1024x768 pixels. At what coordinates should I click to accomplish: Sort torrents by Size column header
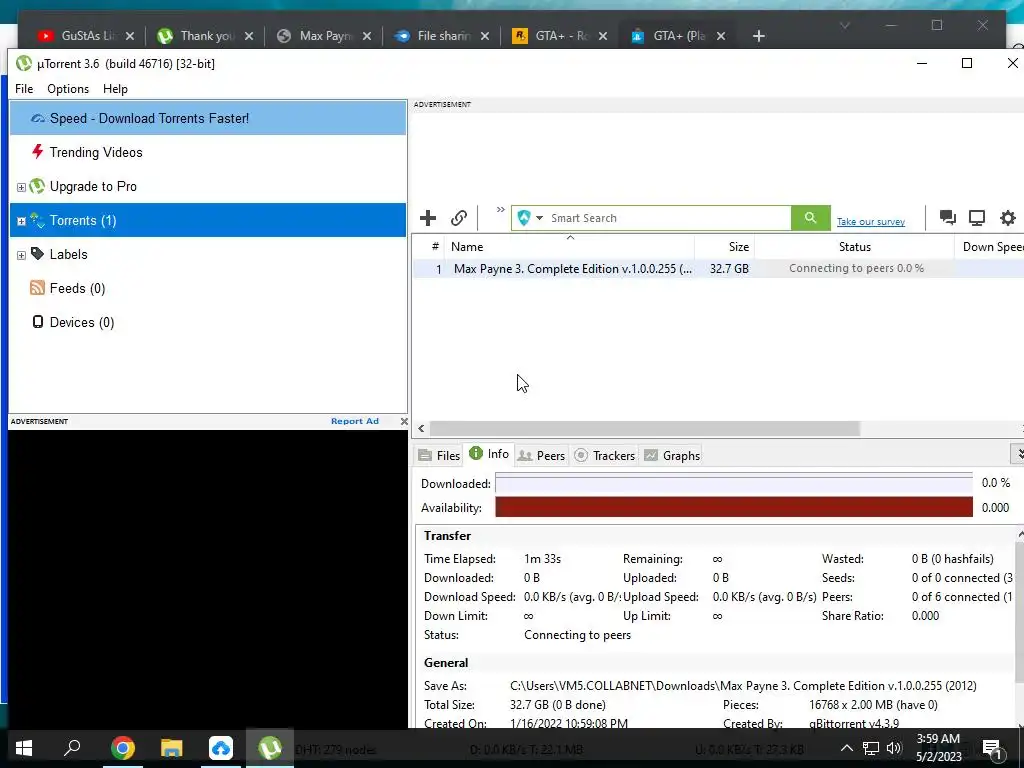click(724, 247)
